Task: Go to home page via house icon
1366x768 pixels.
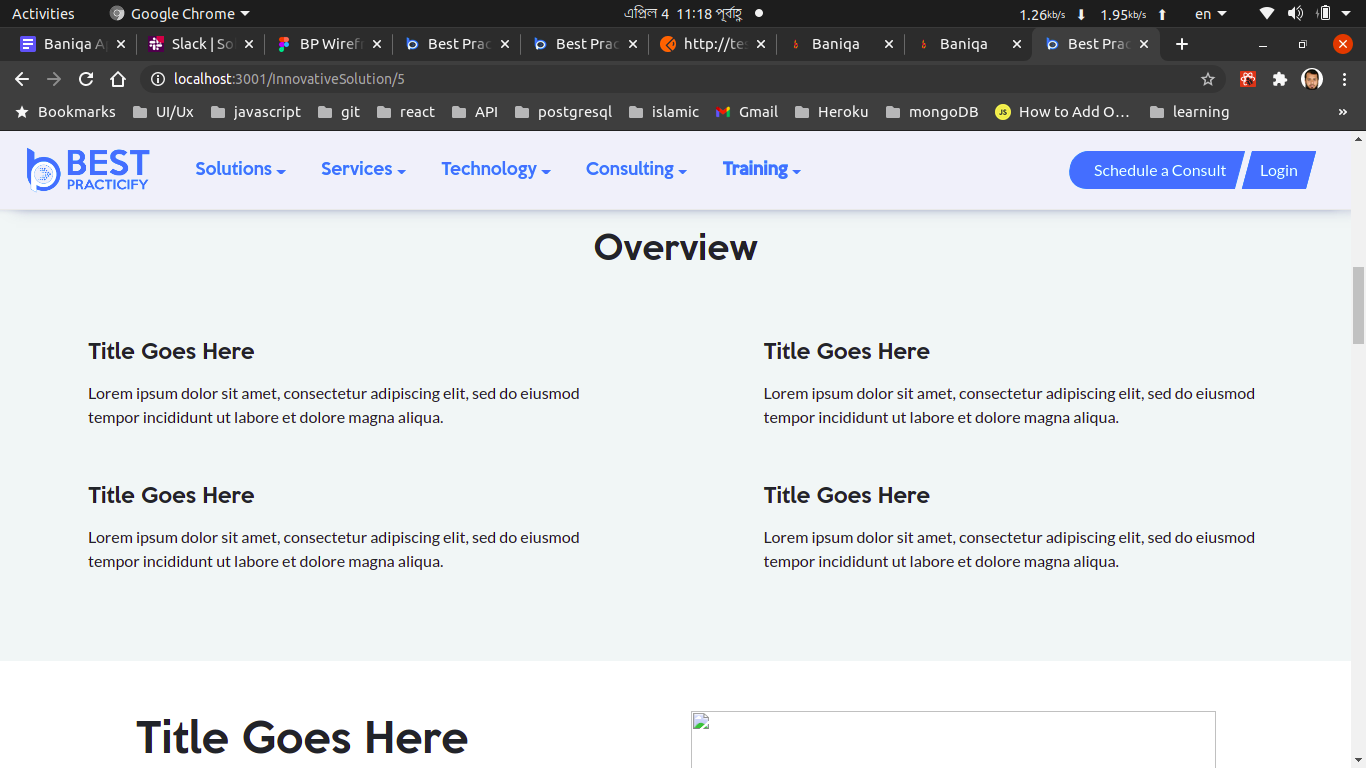Action: 118,79
